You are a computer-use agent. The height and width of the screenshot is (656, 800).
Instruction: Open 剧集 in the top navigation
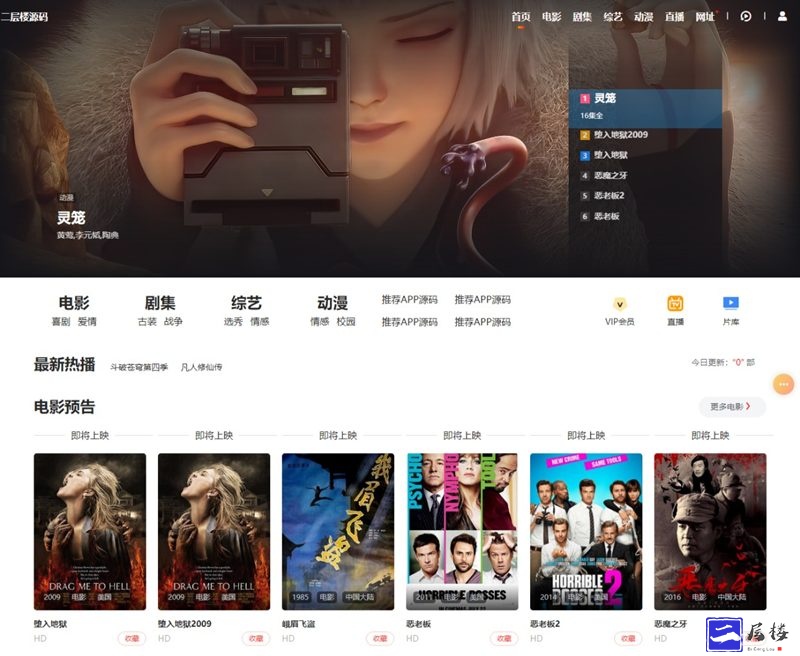pyautogui.click(x=582, y=17)
